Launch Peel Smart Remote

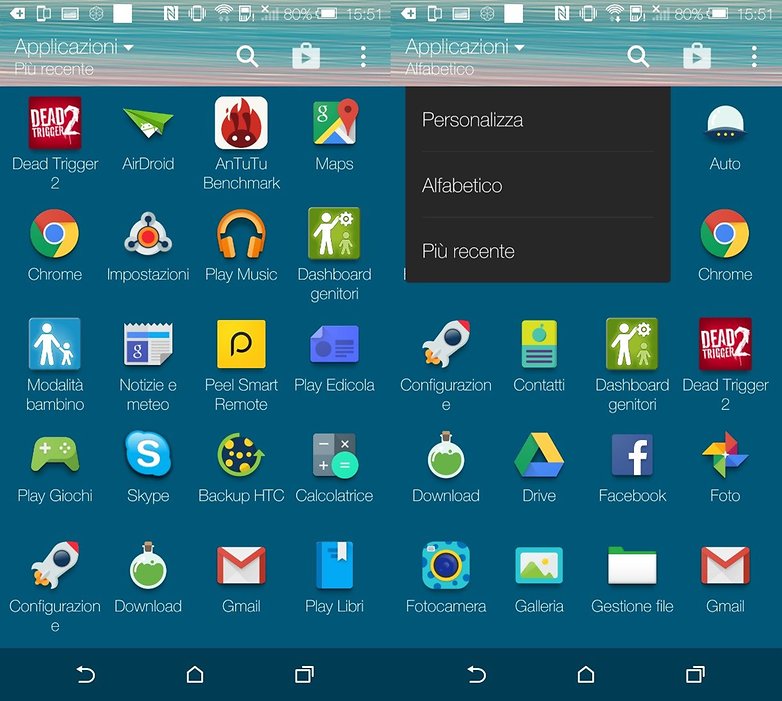coord(241,344)
